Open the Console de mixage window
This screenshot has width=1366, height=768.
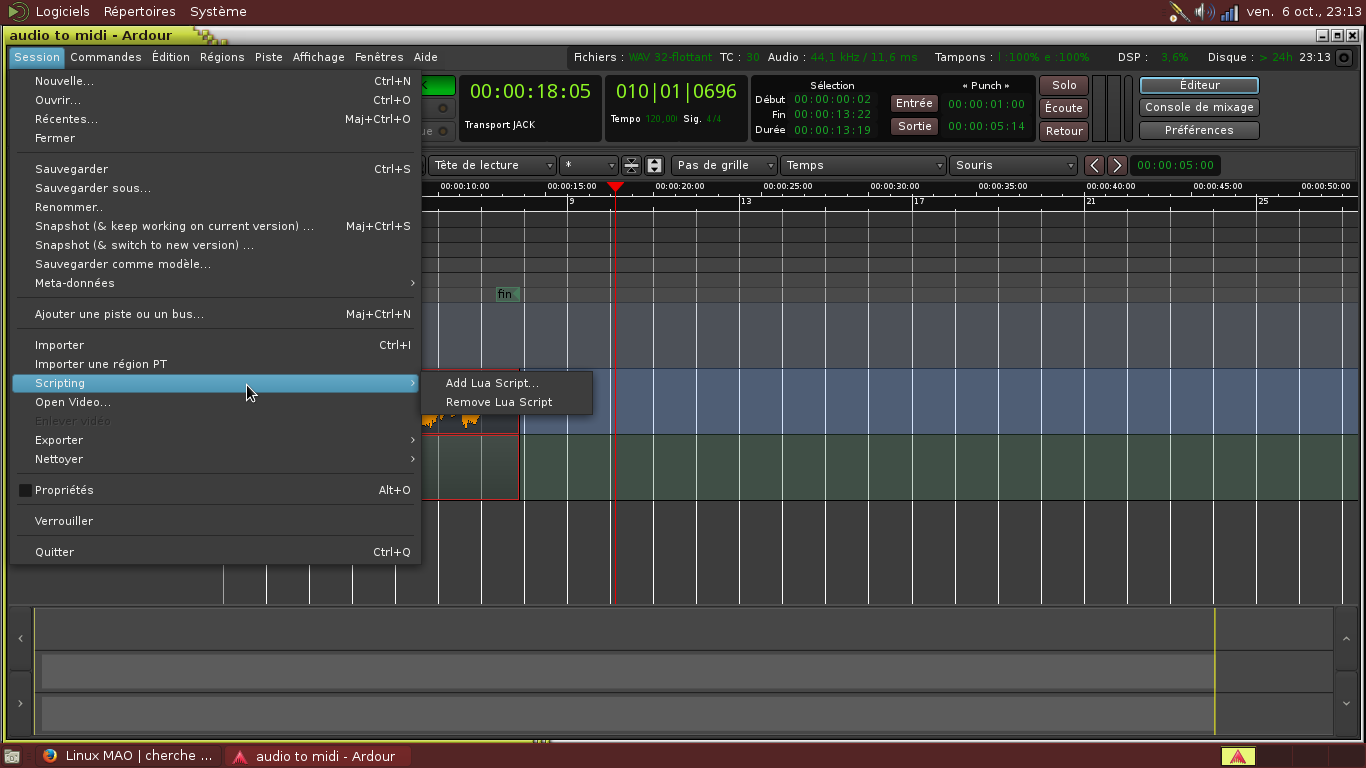[1199, 108]
